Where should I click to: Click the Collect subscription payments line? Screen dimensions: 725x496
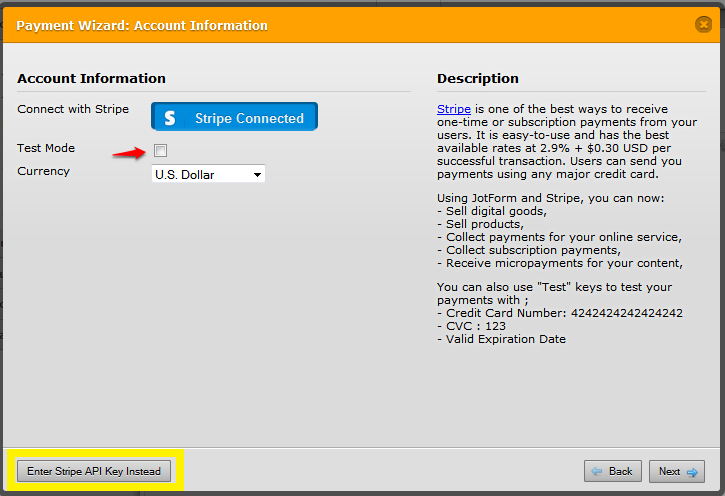529,250
